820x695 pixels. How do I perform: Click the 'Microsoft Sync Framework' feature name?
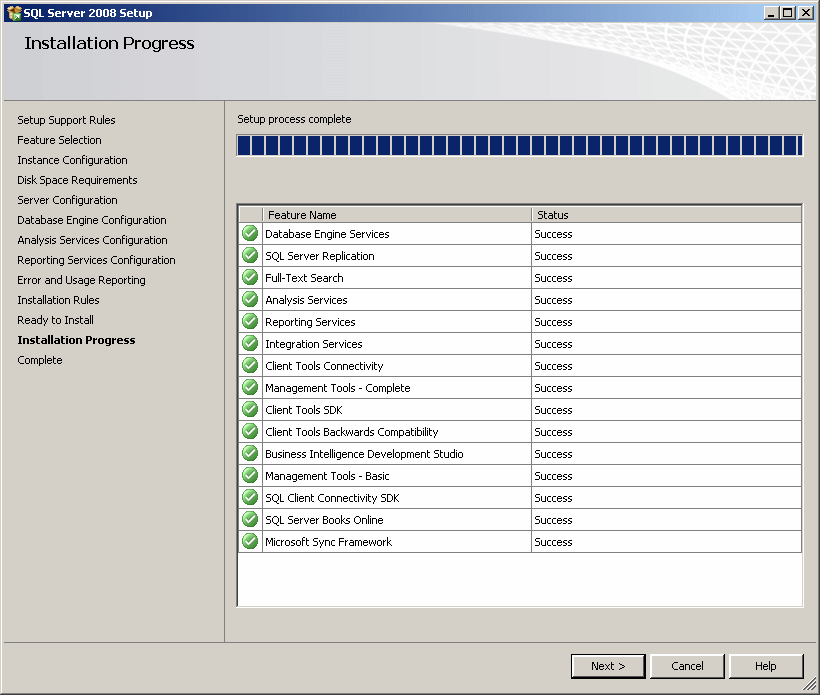point(328,541)
